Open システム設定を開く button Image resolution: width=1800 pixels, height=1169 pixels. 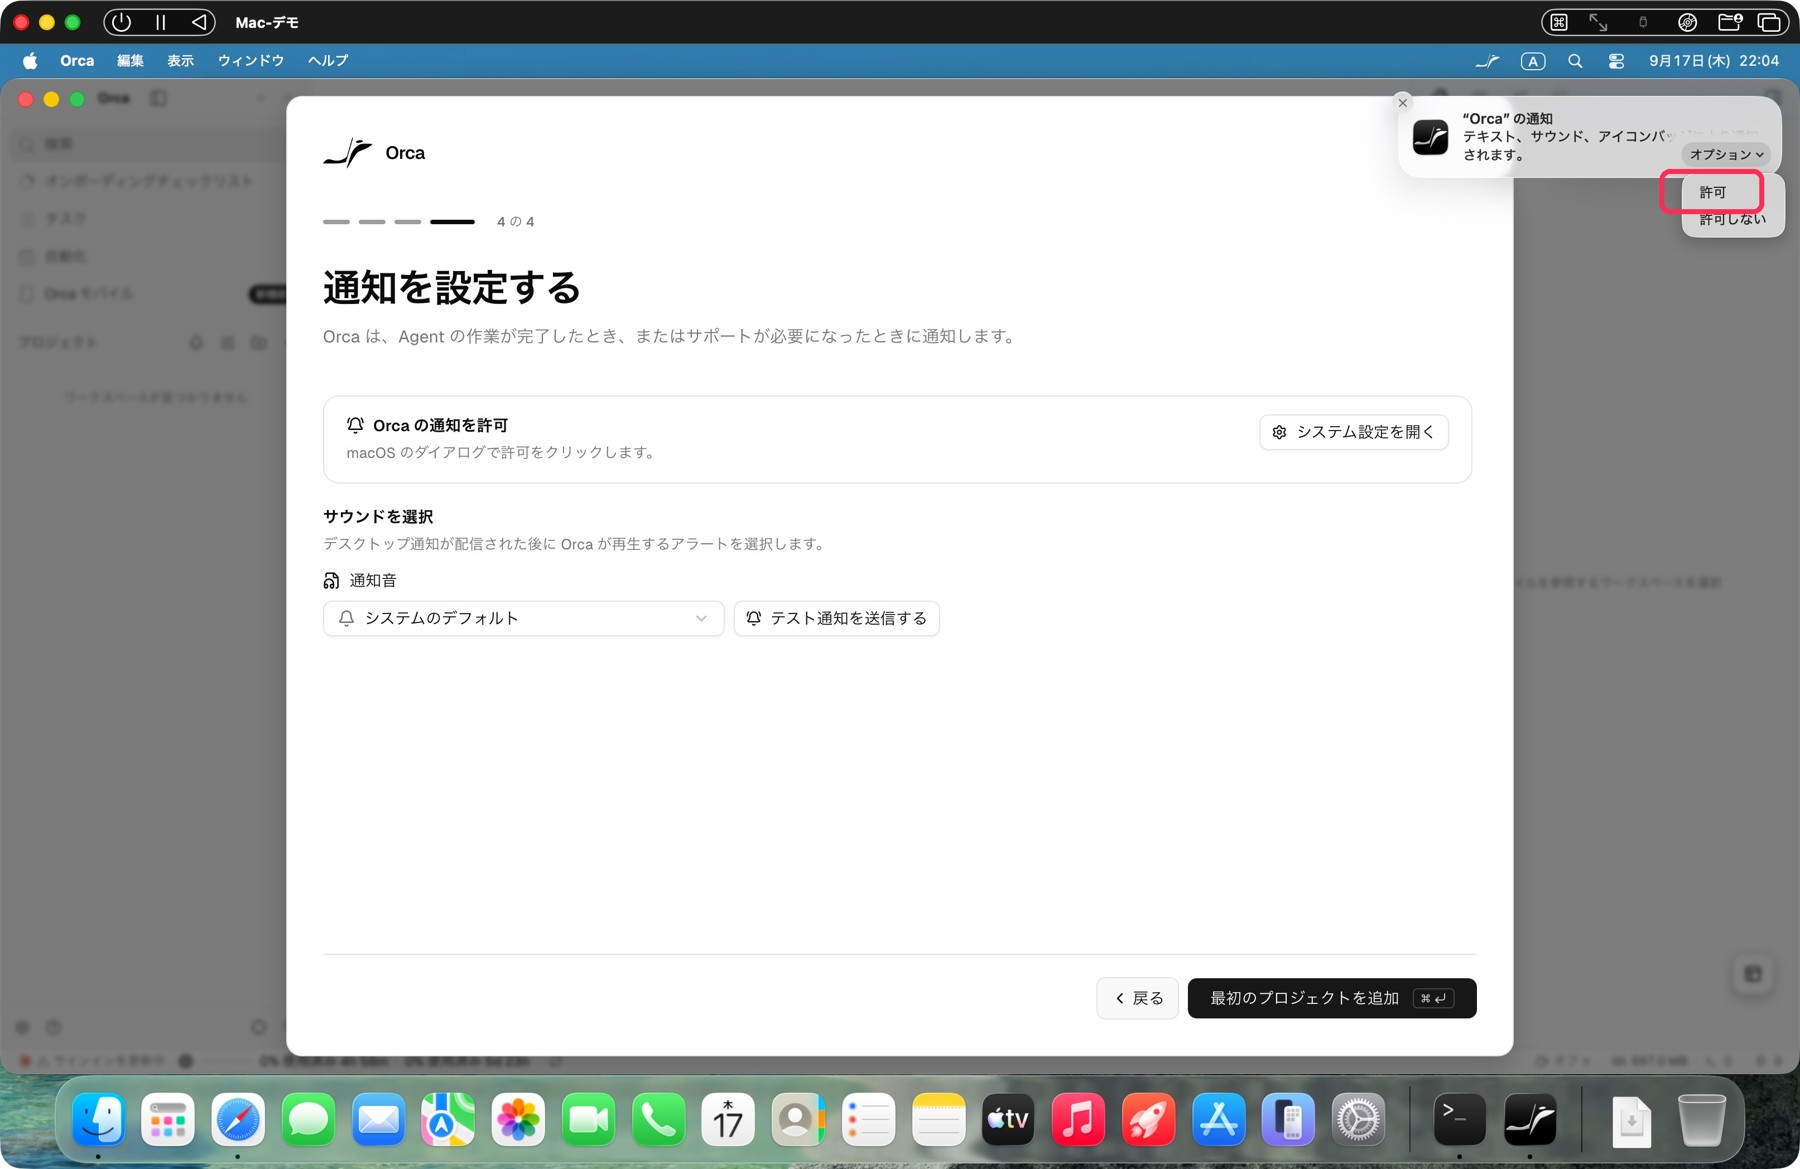(x=1353, y=432)
